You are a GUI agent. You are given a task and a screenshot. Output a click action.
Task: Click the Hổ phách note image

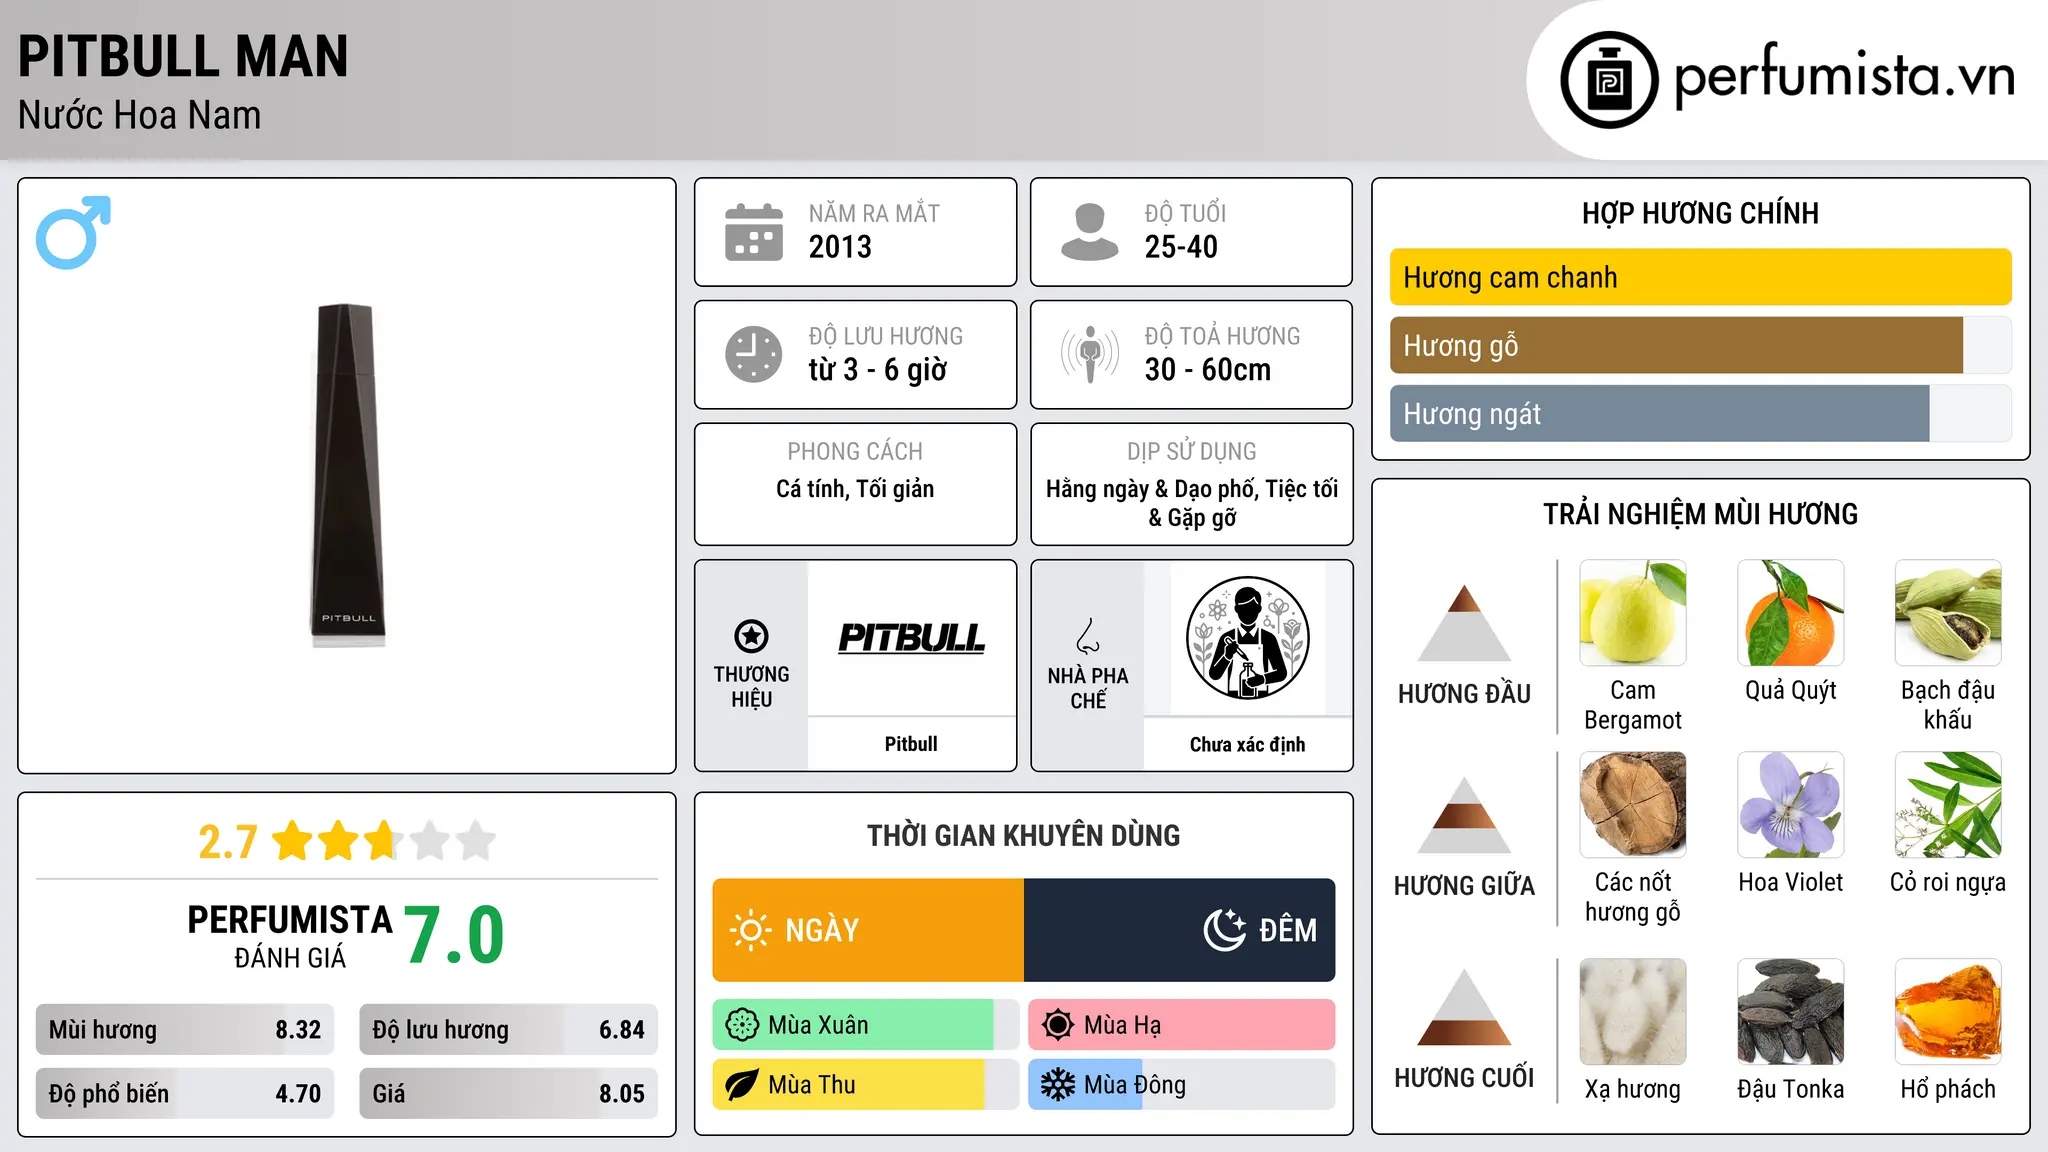(1948, 1012)
